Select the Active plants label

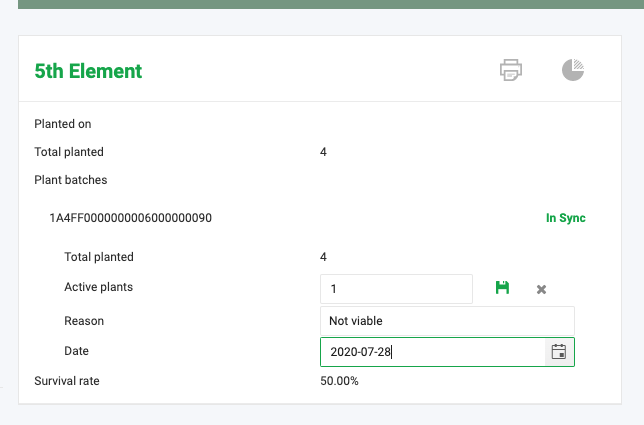click(99, 287)
